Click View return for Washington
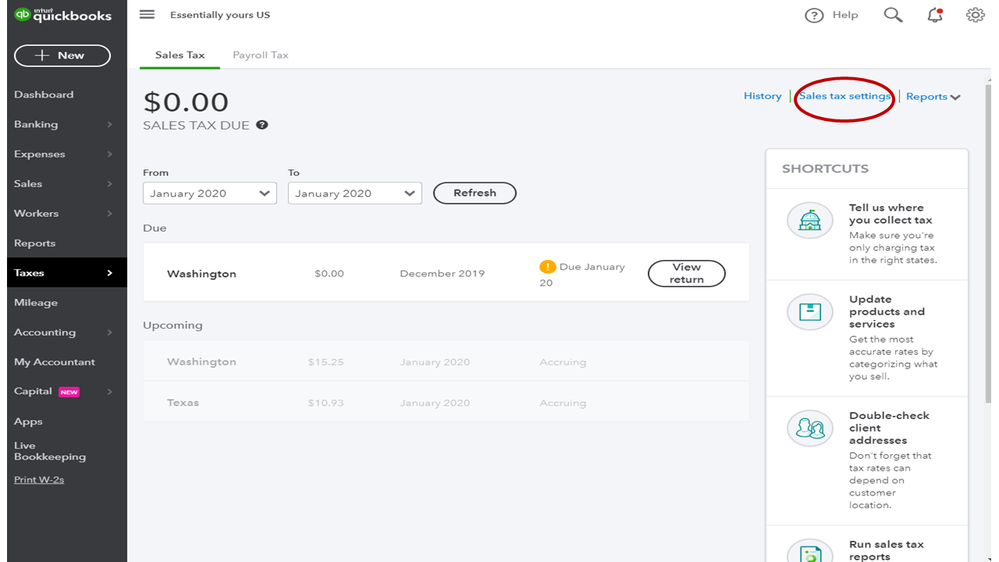 (x=686, y=273)
